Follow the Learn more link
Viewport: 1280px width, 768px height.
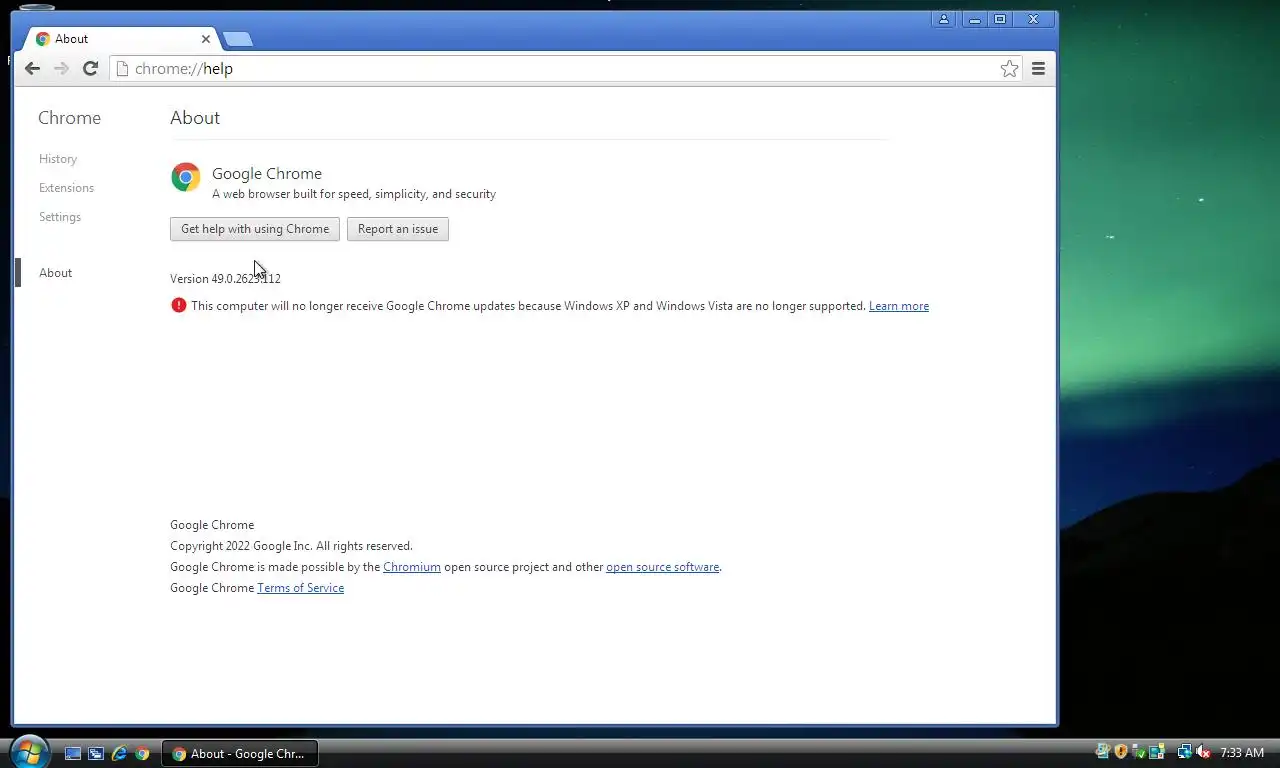click(899, 306)
